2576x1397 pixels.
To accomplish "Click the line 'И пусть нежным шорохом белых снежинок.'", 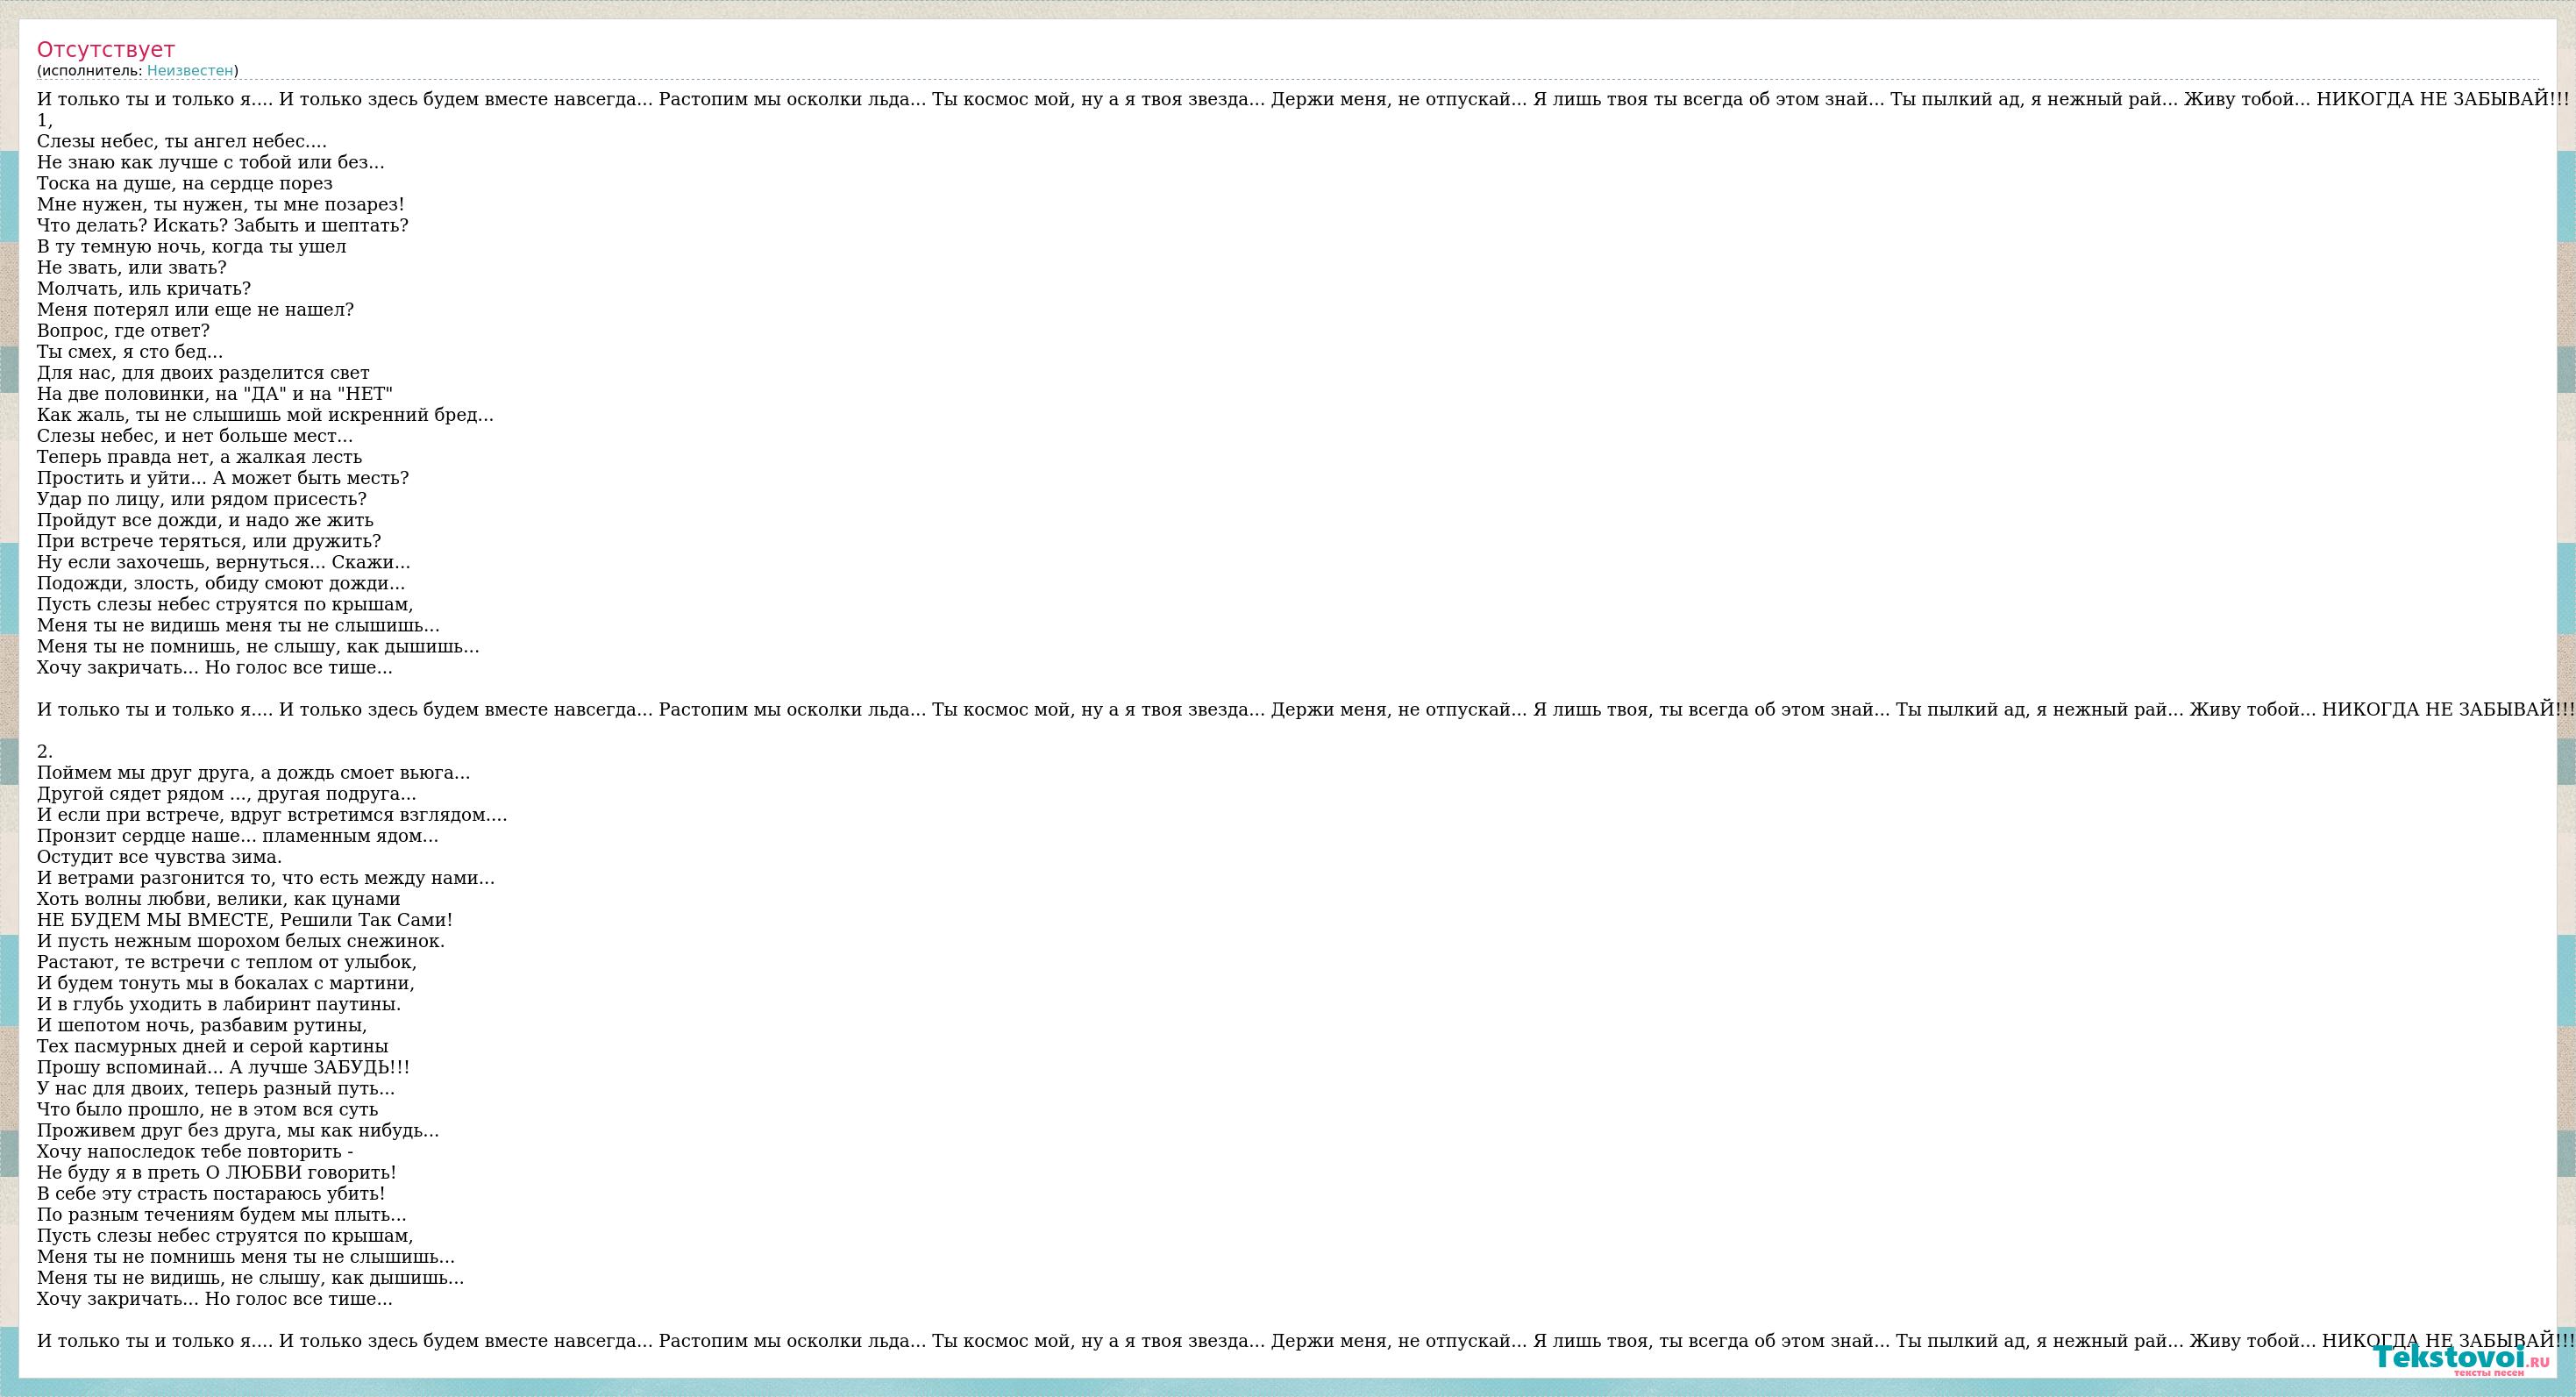I will coord(241,941).
